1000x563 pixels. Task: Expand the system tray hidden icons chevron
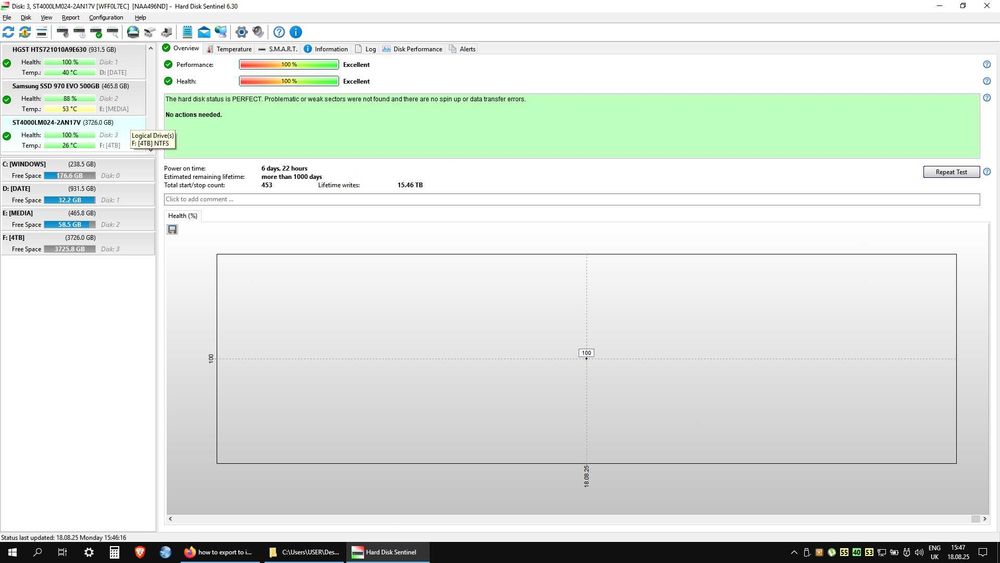(794, 552)
